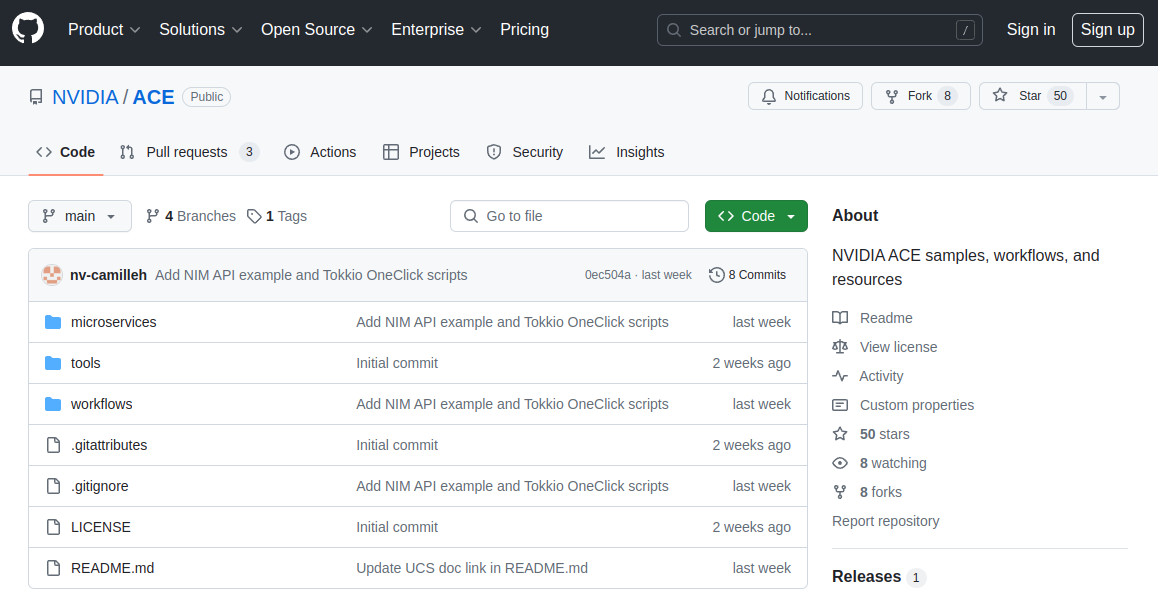Click the Notifications button
Screen dimensions: 1158x598
pos(805,97)
